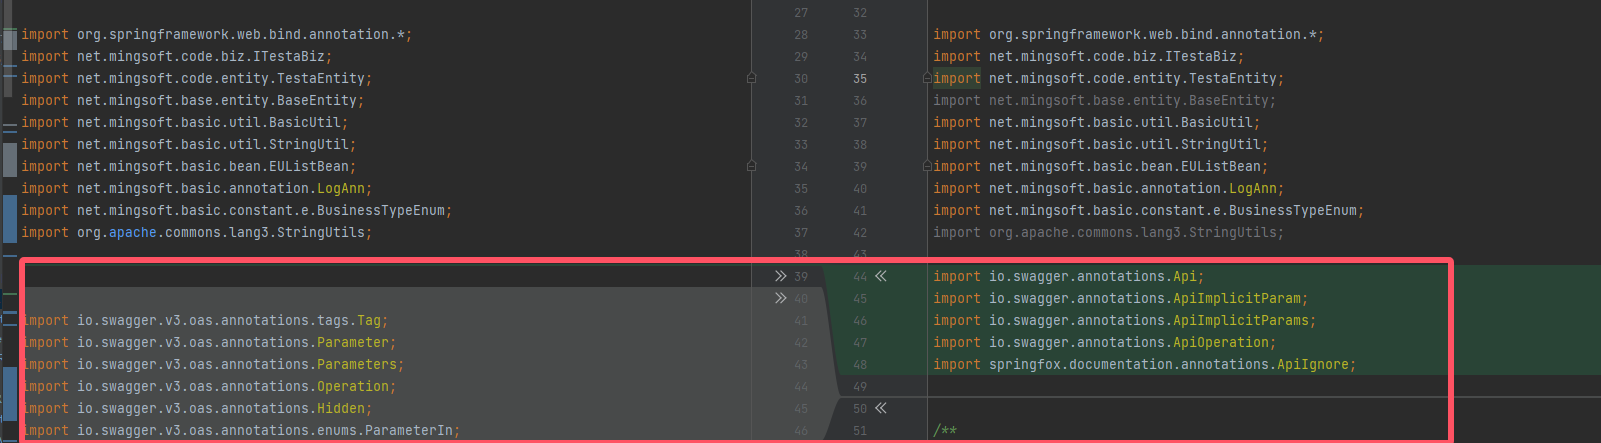1601x443 pixels.
Task: Click the << revert arrow at right line 44
Action: click(881, 276)
